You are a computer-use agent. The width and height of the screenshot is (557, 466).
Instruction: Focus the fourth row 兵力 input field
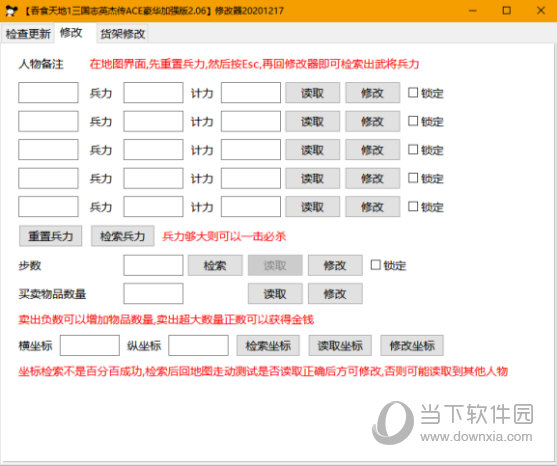tap(153, 178)
